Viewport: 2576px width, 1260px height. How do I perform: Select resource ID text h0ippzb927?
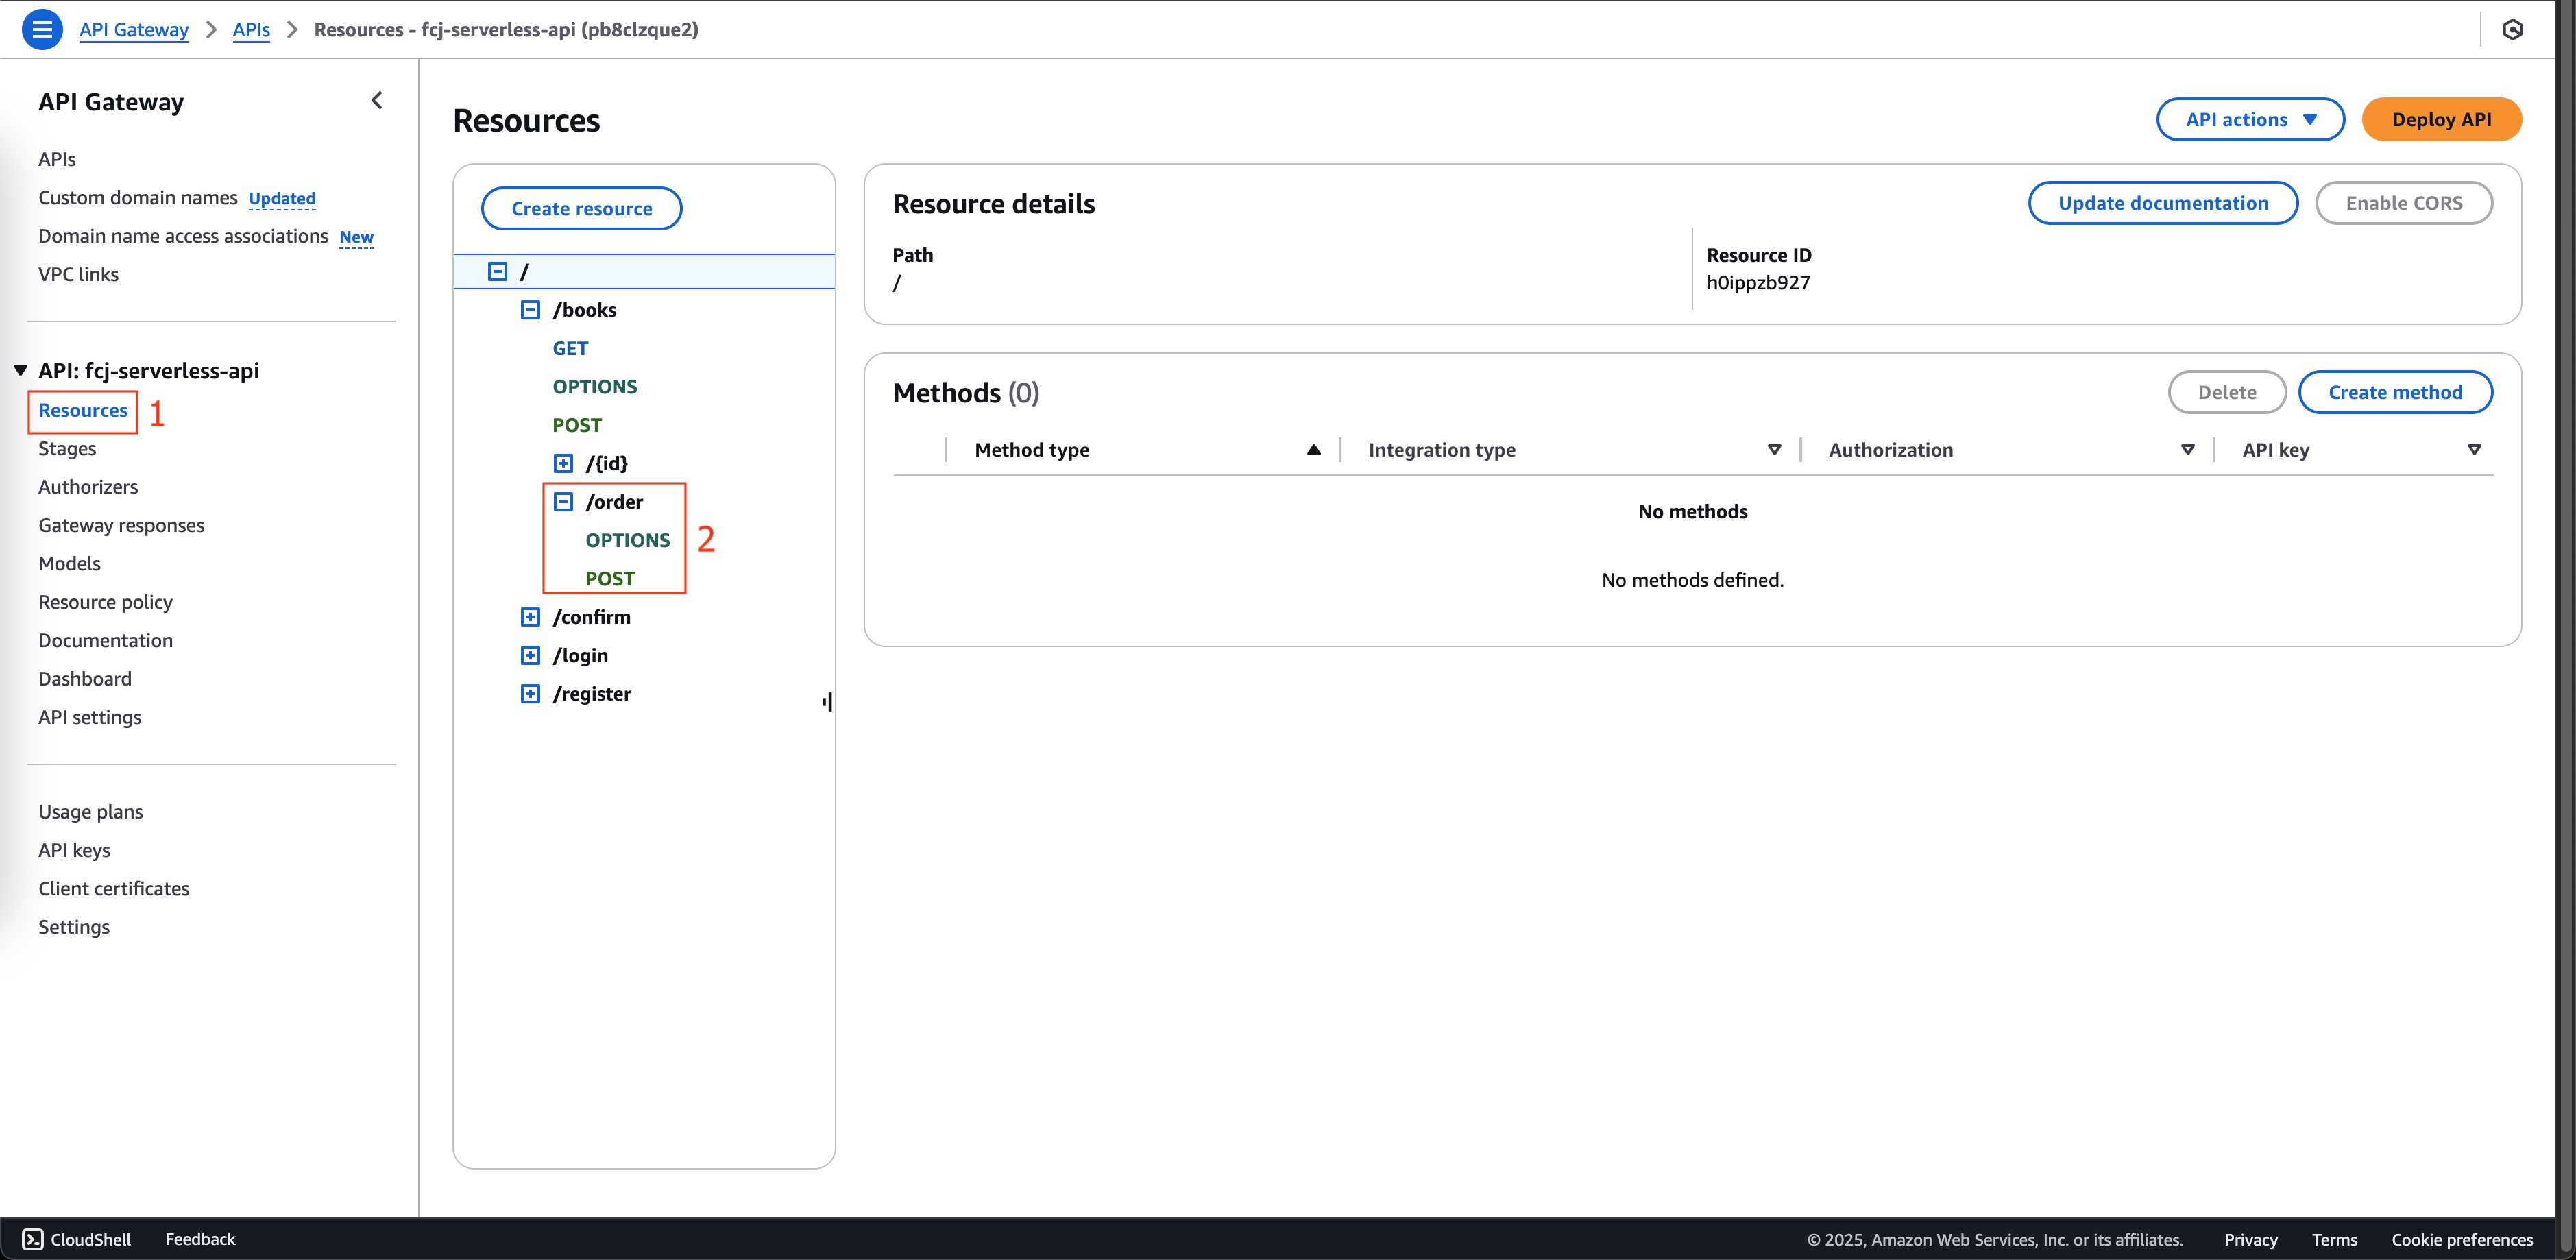click(x=1758, y=282)
